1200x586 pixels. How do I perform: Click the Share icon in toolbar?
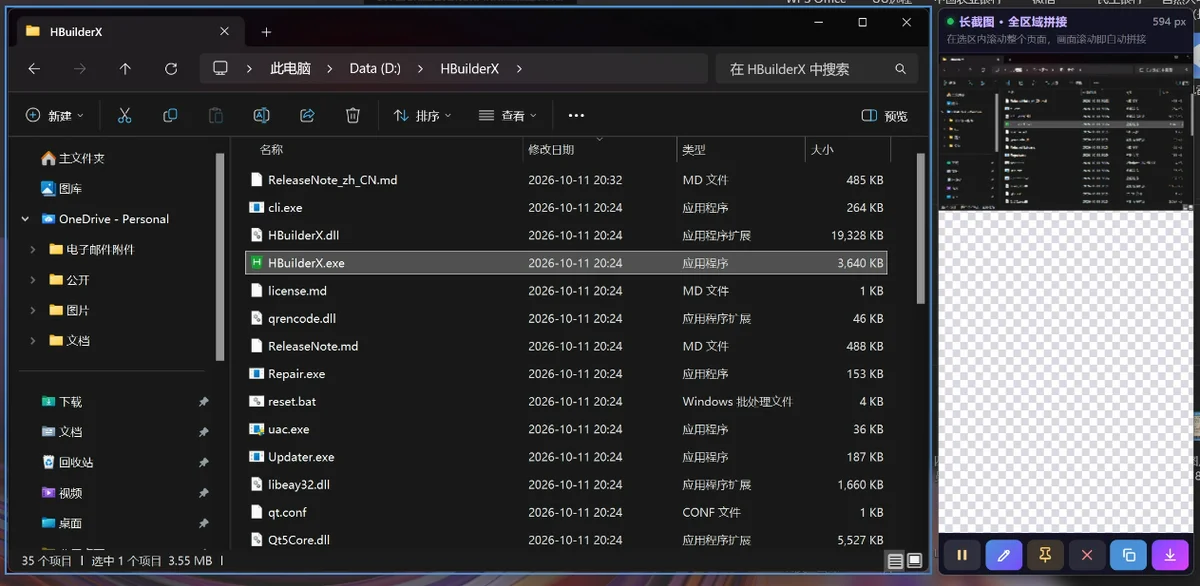click(x=307, y=116)
